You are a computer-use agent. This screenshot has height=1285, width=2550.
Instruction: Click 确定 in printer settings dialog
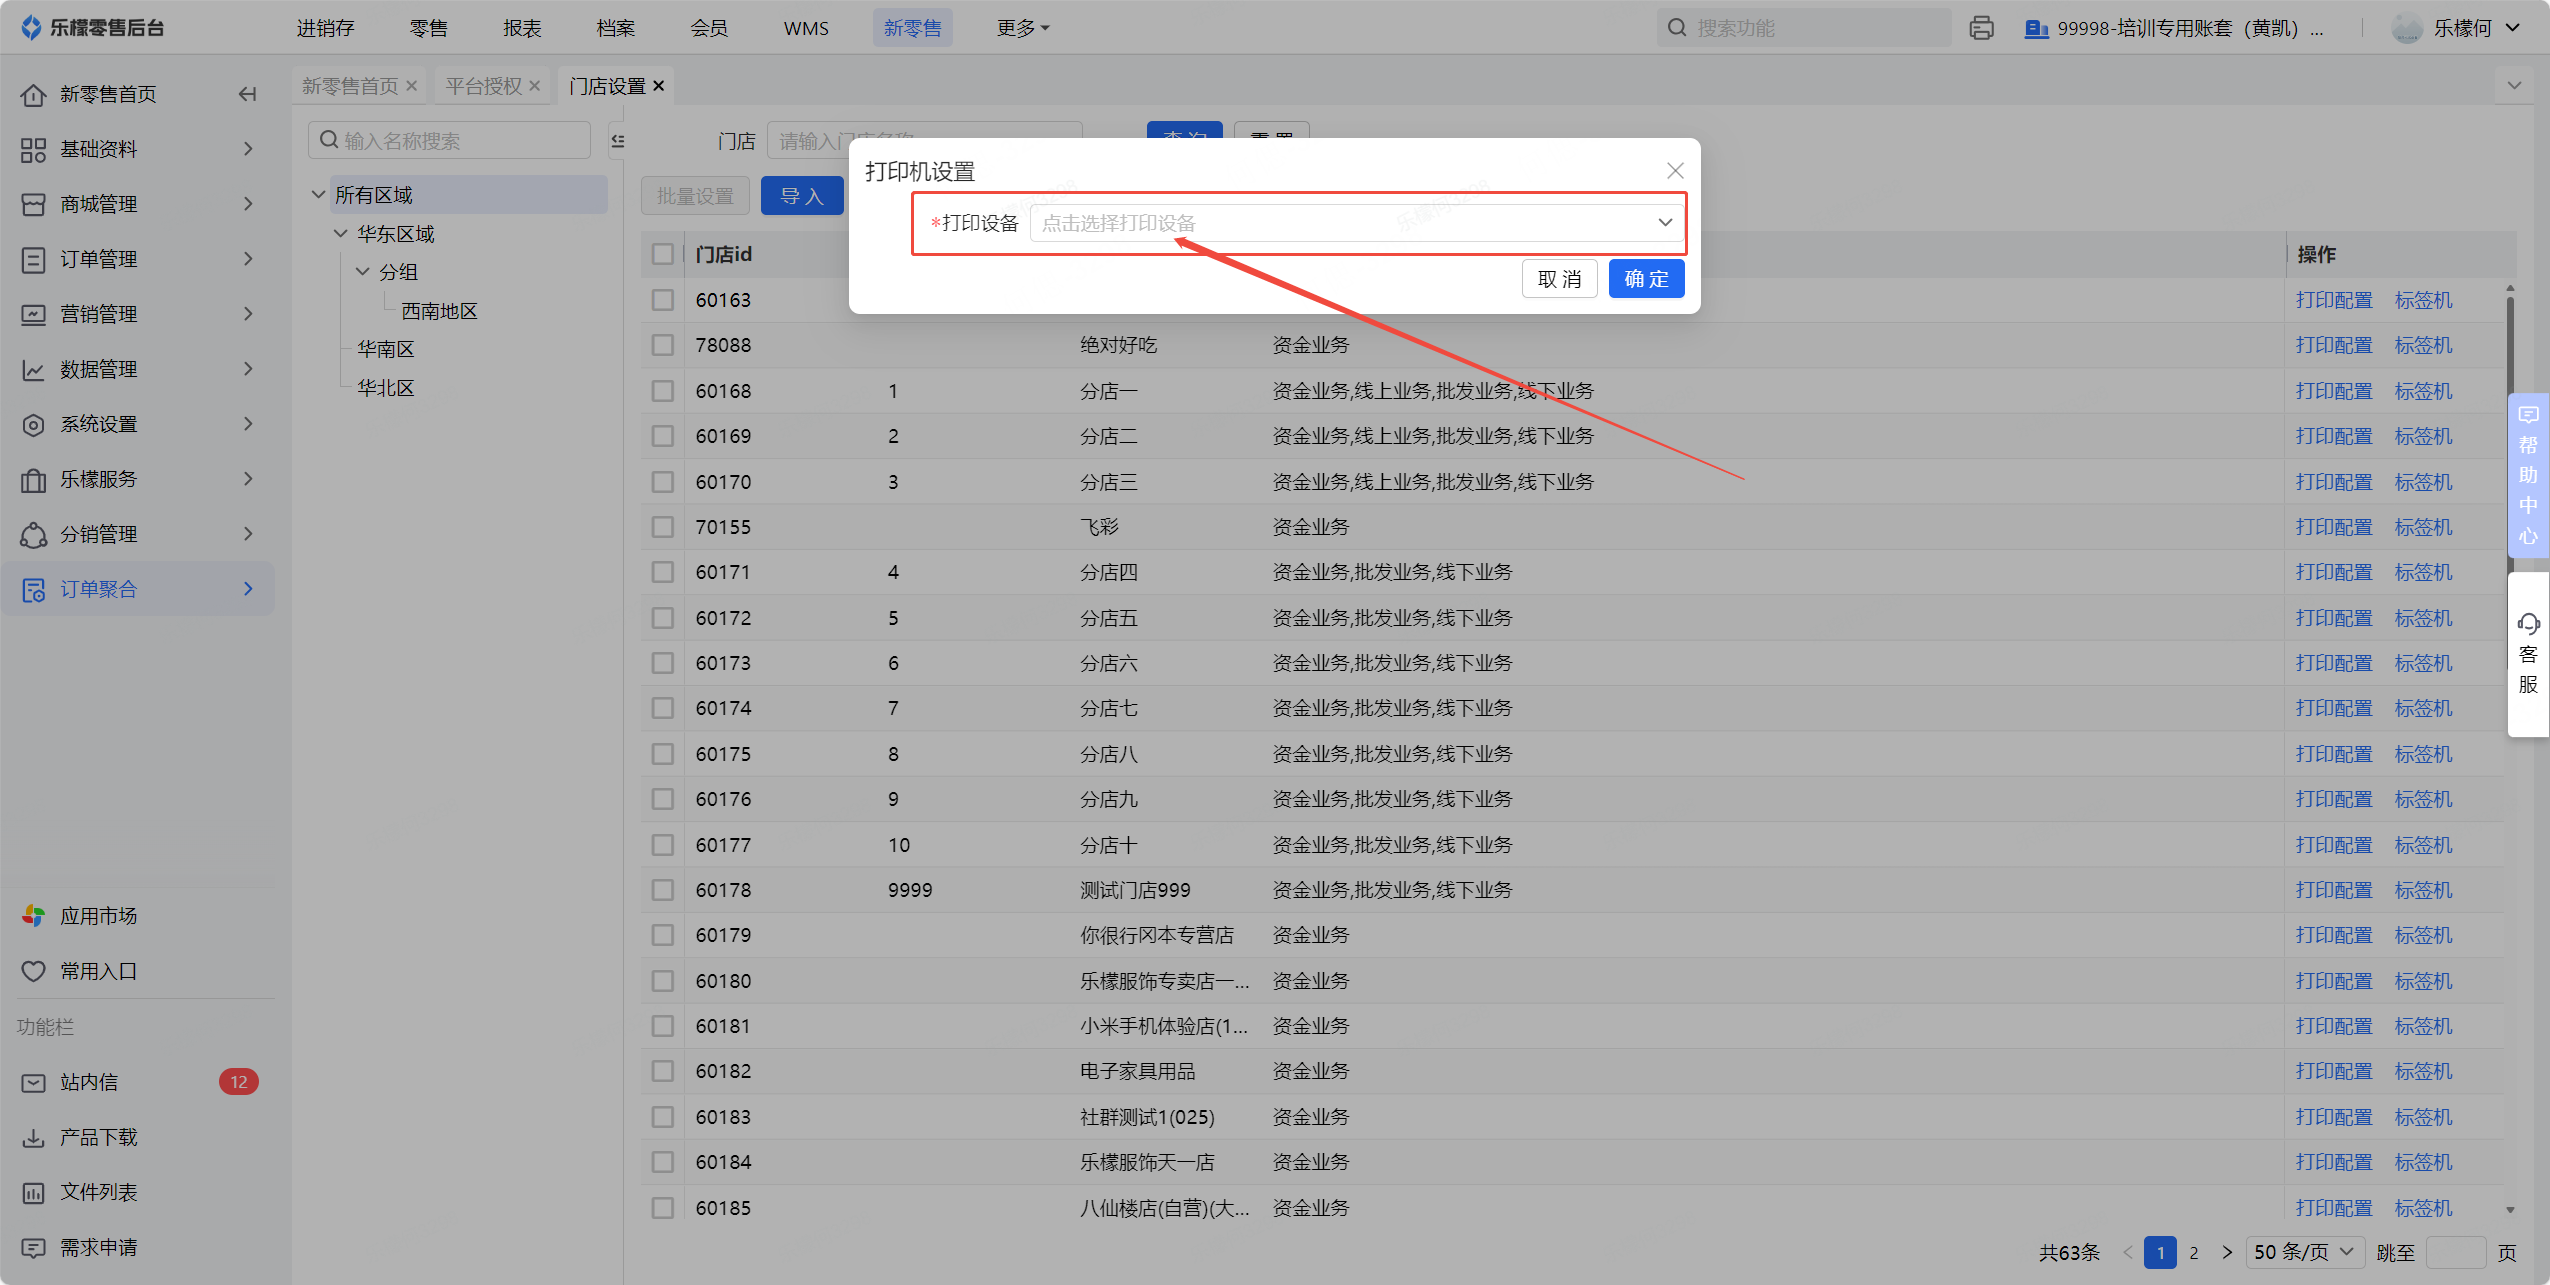(1646, 279)
